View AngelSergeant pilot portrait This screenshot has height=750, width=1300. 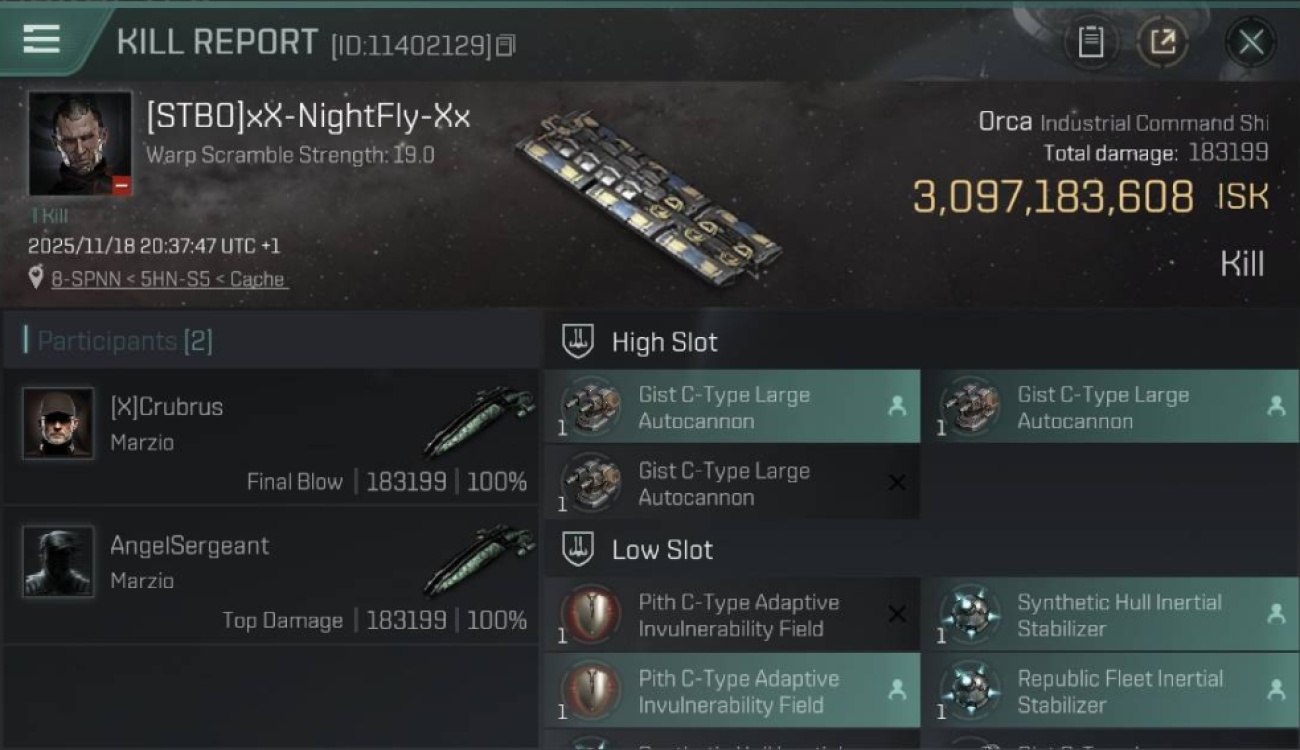pos(58,562)
